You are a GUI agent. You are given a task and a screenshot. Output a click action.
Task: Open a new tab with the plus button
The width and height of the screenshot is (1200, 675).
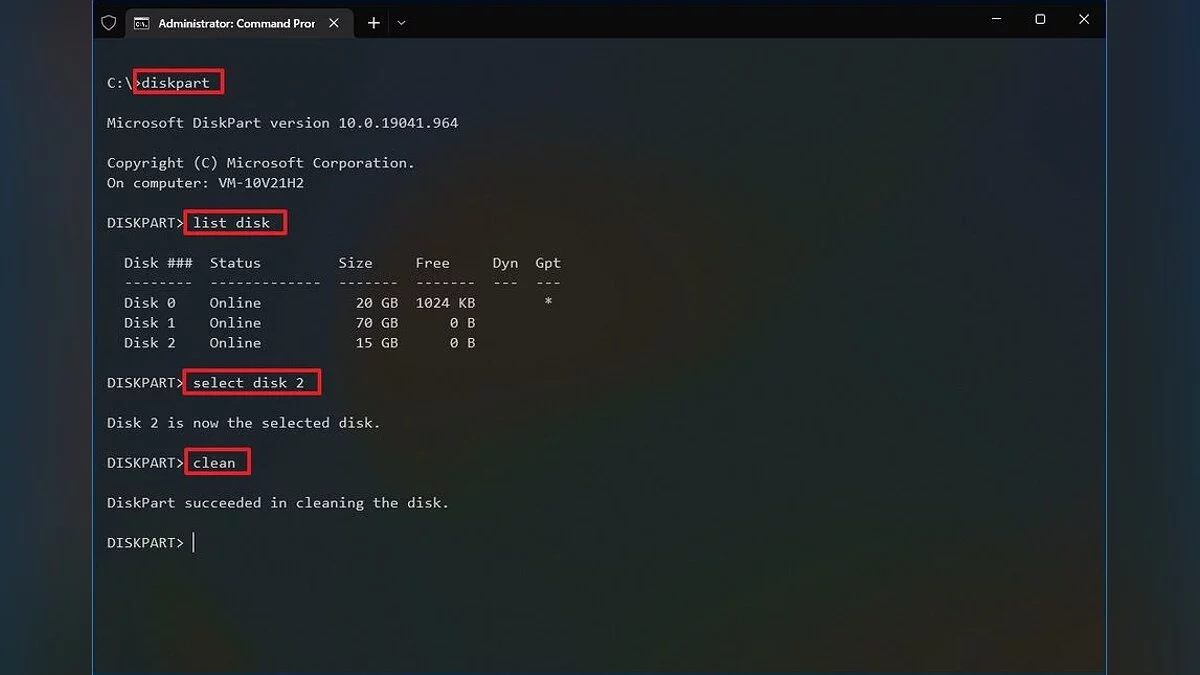pyautogui.click(x=373, y=23)
